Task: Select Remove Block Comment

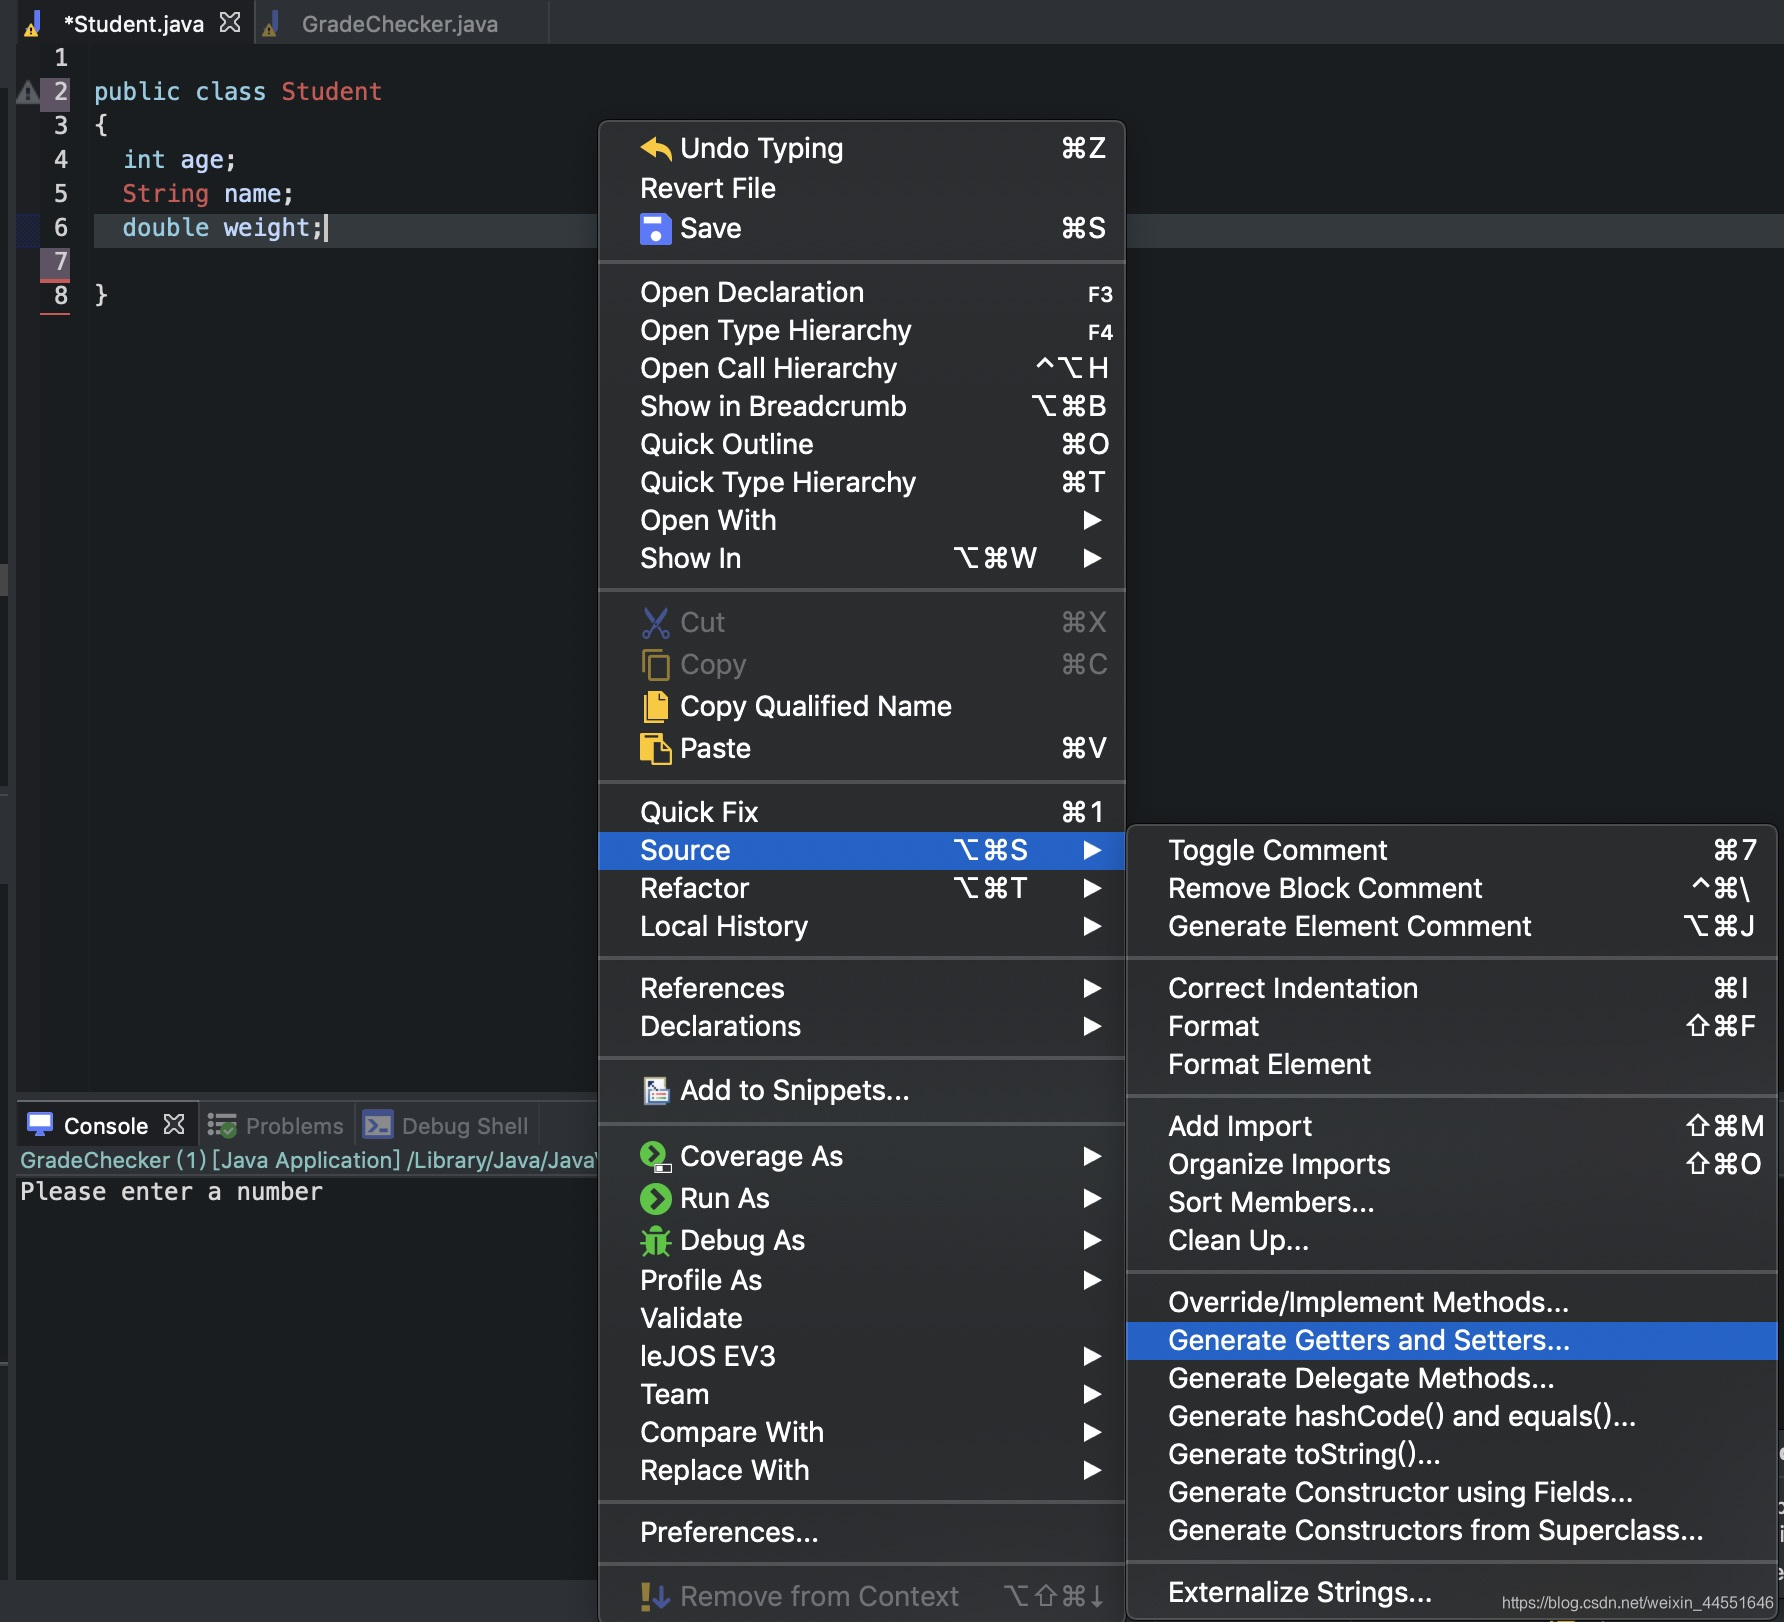Action: click(x=1451, y=889)
